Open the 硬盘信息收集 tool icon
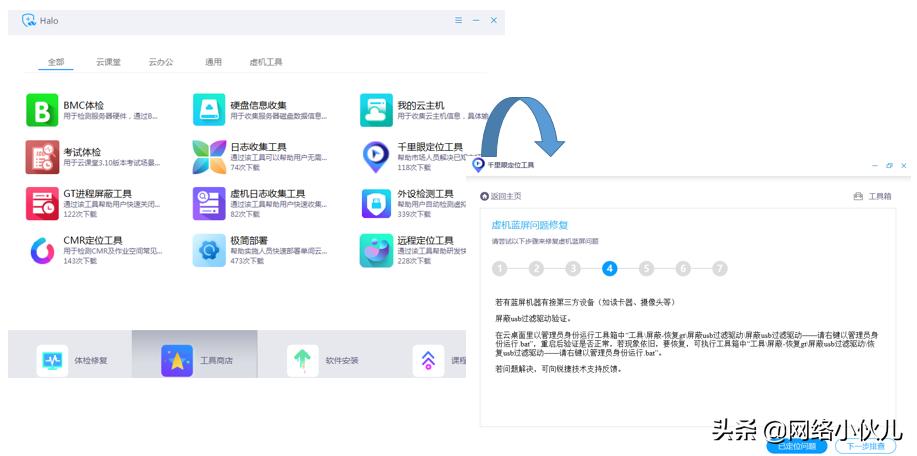Image resolution: width=917 pixels, height=456 pixels. (209, 109)
